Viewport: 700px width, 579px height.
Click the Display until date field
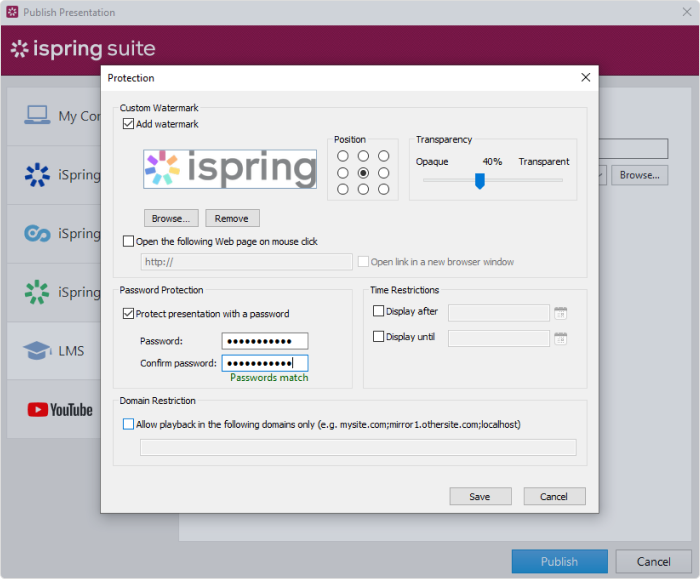click(x=499, y=338)
